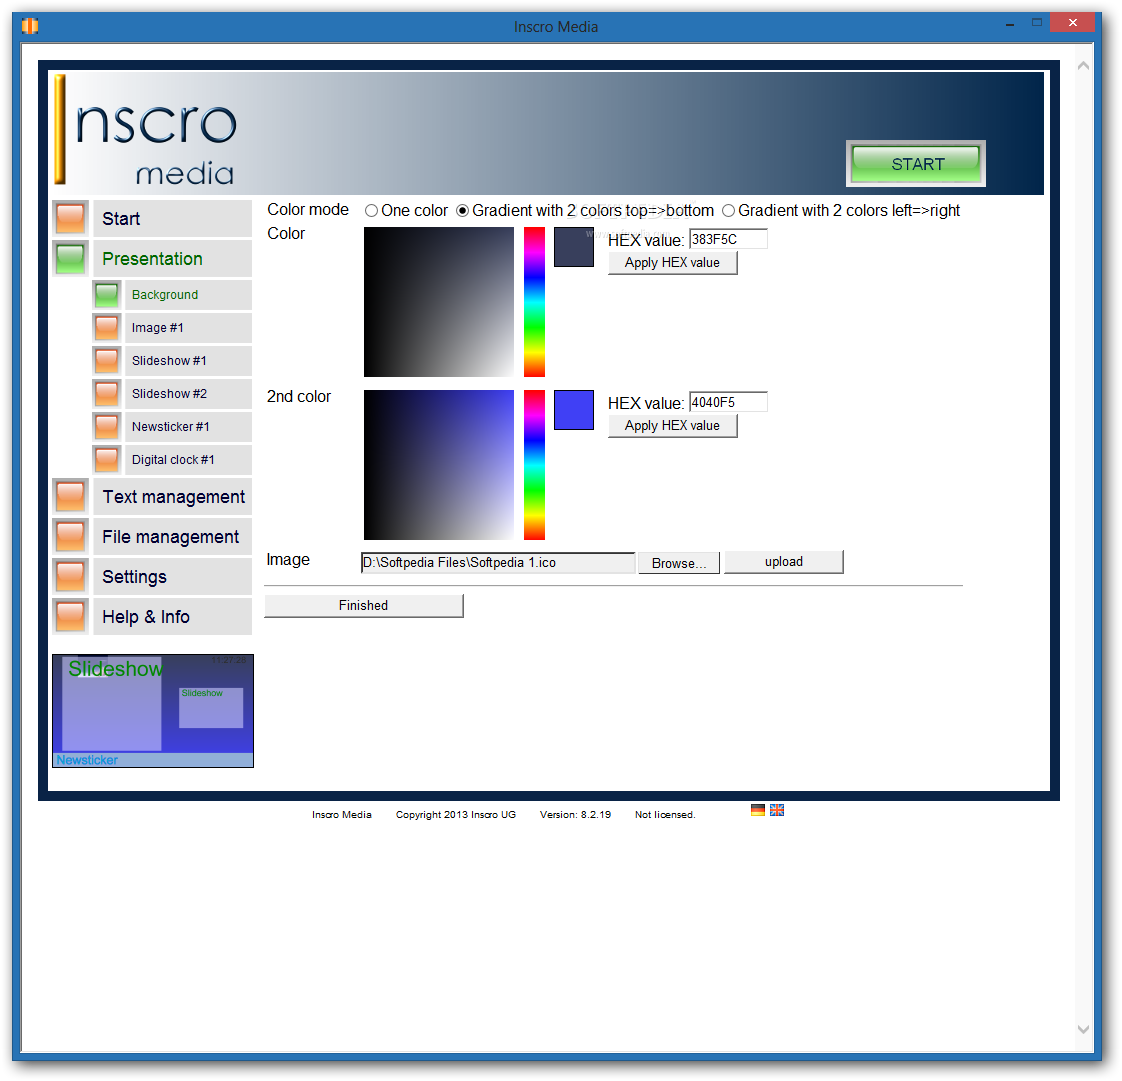Select Gradient with 2 colors top=>bottom
Image resolution: width=1122 pixels, height=1081 pixels.
(x=462, y=210)
